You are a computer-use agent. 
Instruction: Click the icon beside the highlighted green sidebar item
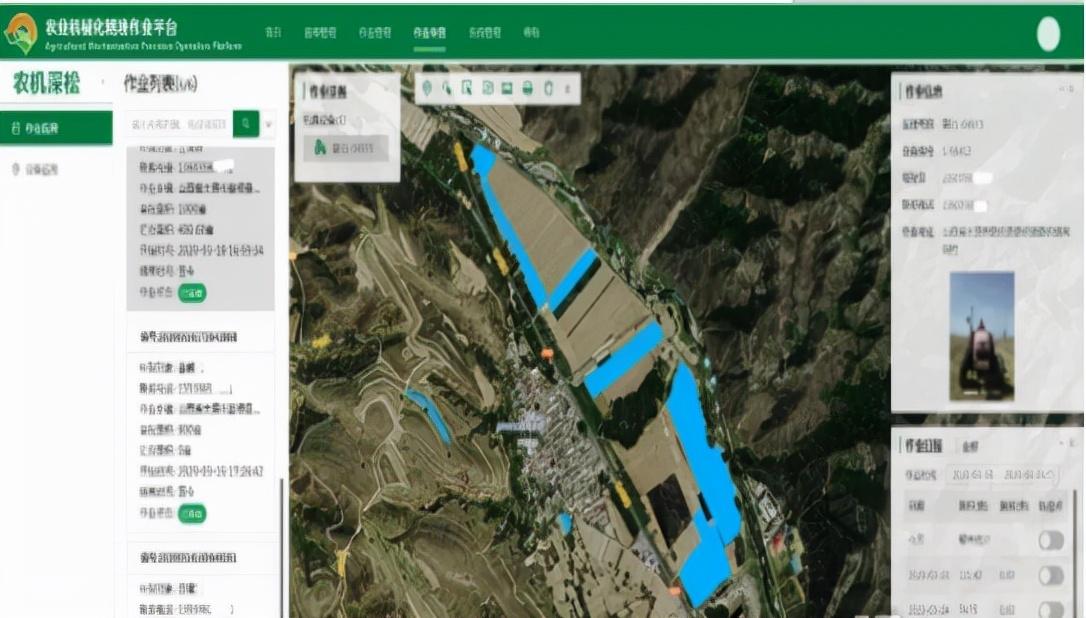[x=16, y=128]
